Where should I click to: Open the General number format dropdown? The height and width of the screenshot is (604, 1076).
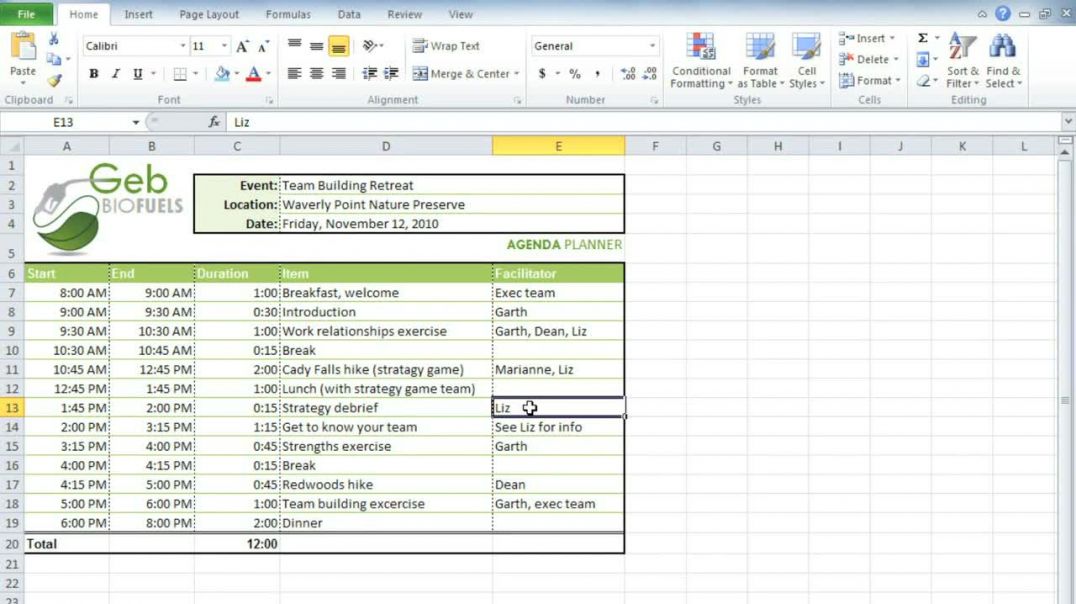pos(652,46)
